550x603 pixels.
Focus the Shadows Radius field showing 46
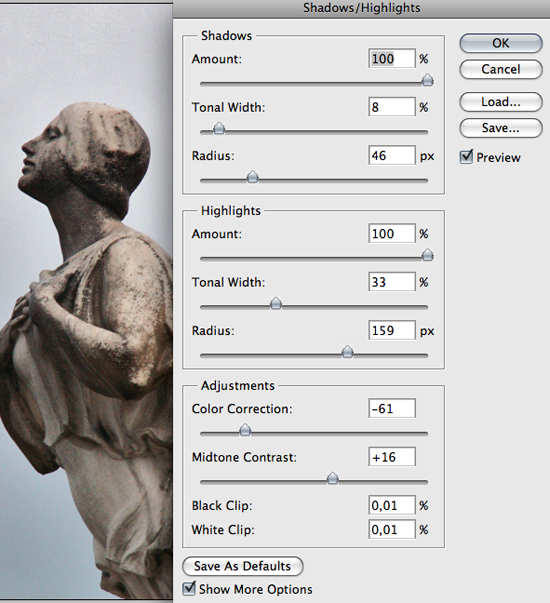[x=392, y=155]
